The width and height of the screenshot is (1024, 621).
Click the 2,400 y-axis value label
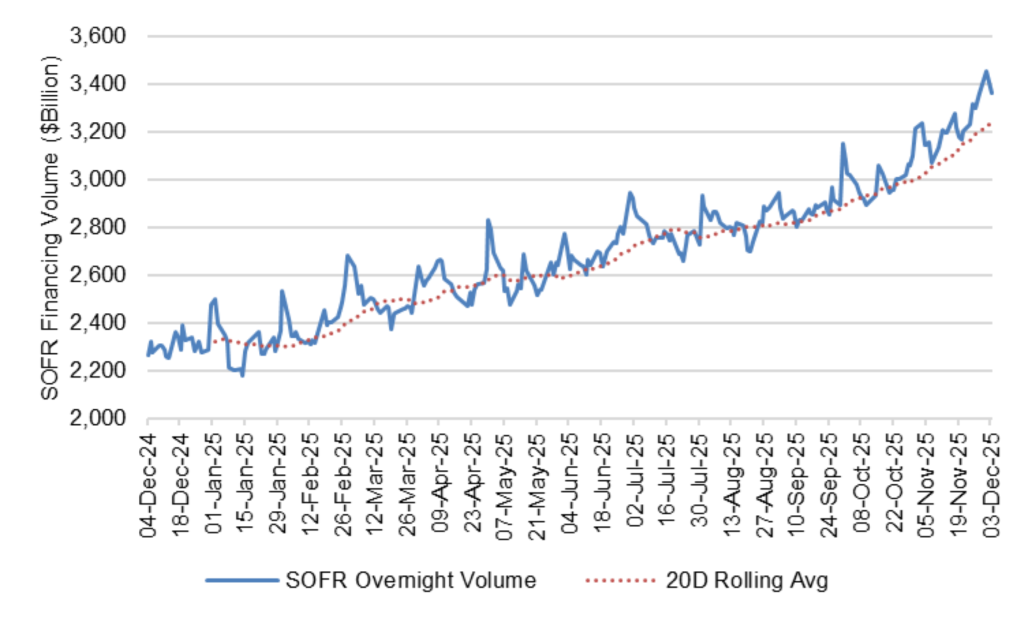pyautogui.click(x=97, y=323)
